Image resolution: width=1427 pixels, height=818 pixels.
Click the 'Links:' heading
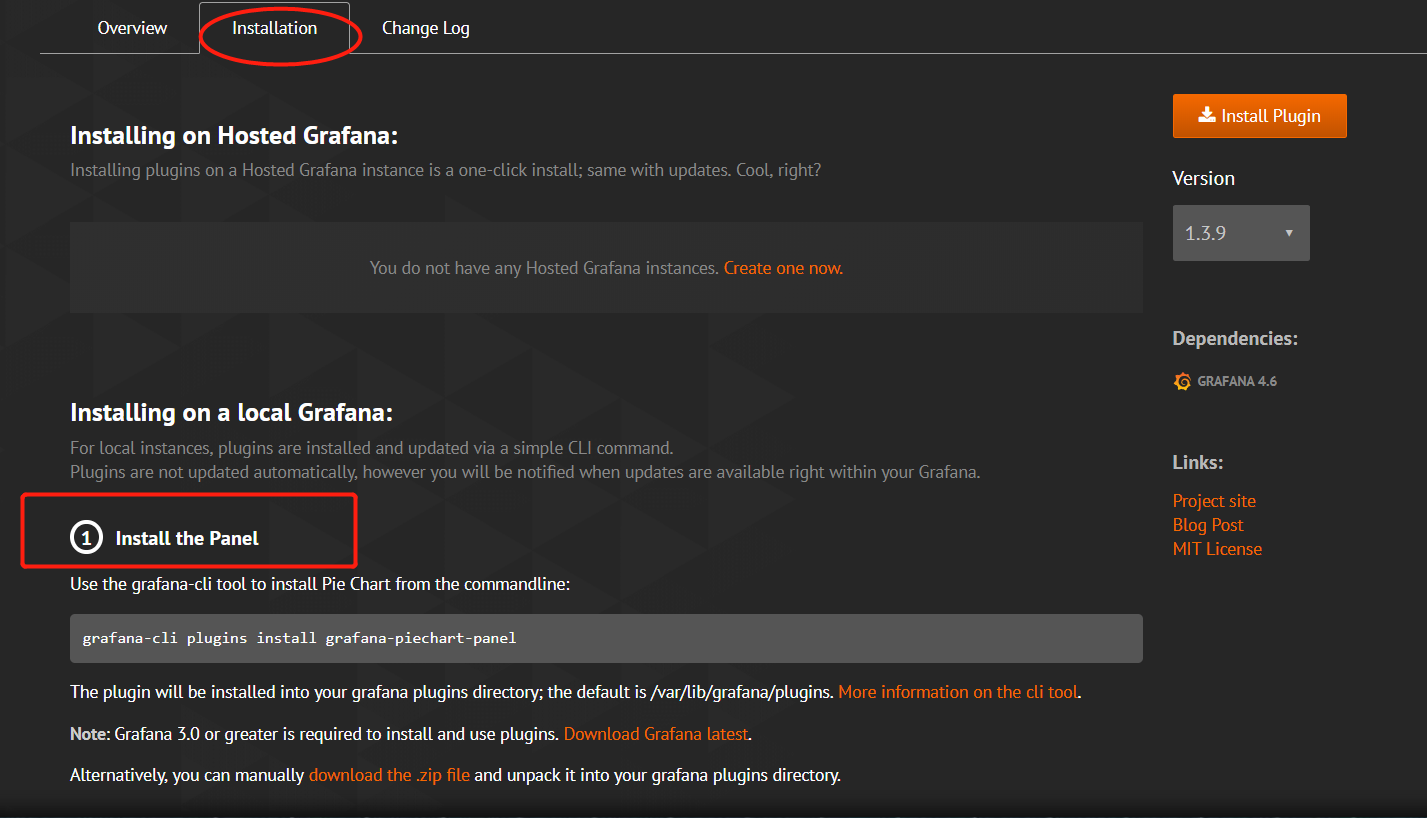click(1198, 462)
